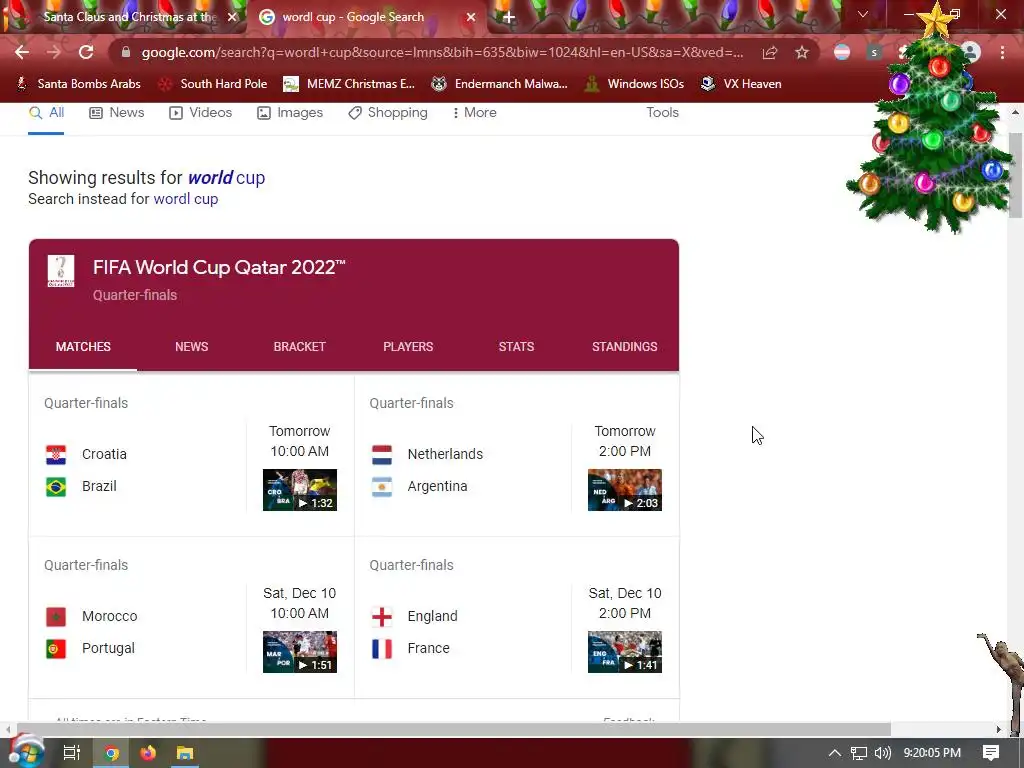Viewport: 1024px width, 768px height.
Task: Open South Hard Pole bookmark
Action: point(214,84)
